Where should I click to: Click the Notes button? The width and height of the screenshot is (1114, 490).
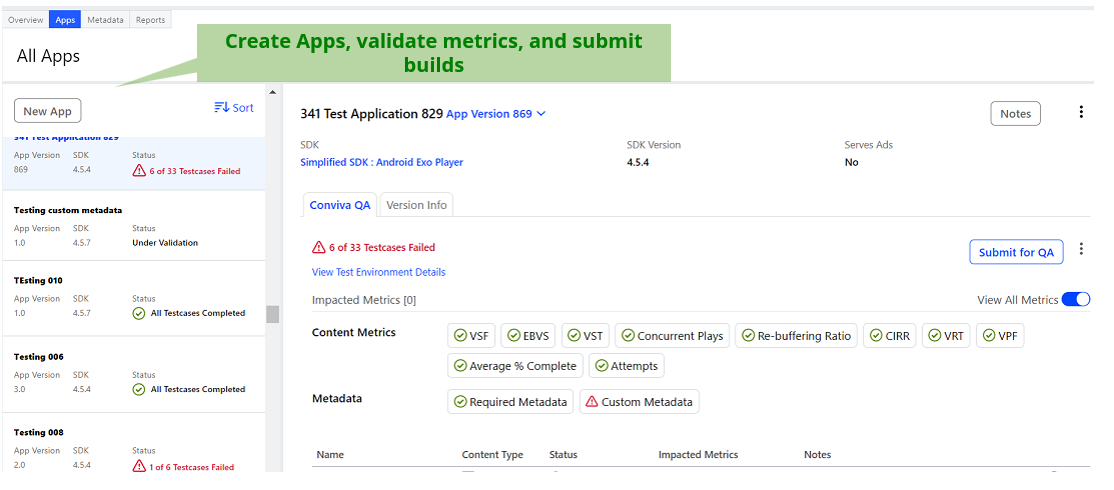click(x=1015, y=114)
